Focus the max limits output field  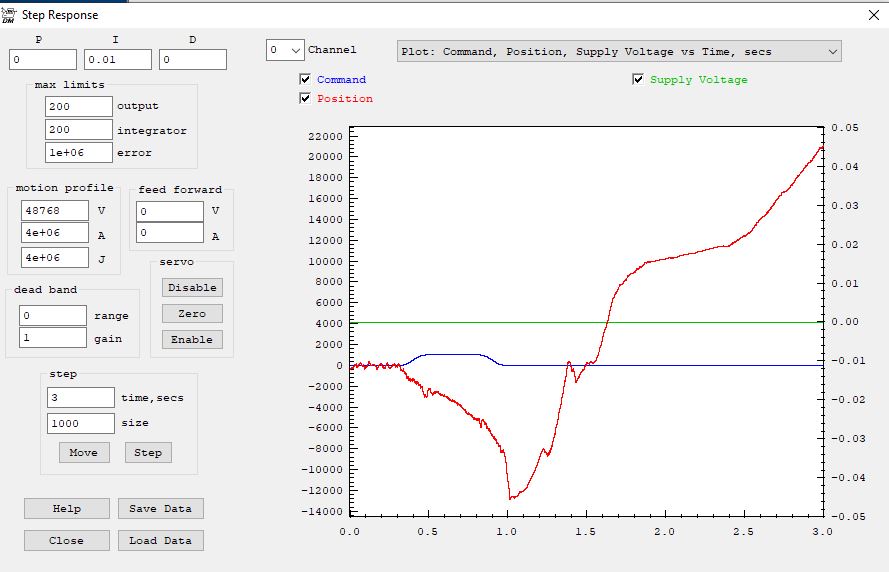pyautogui.click(x=78, y=106)
